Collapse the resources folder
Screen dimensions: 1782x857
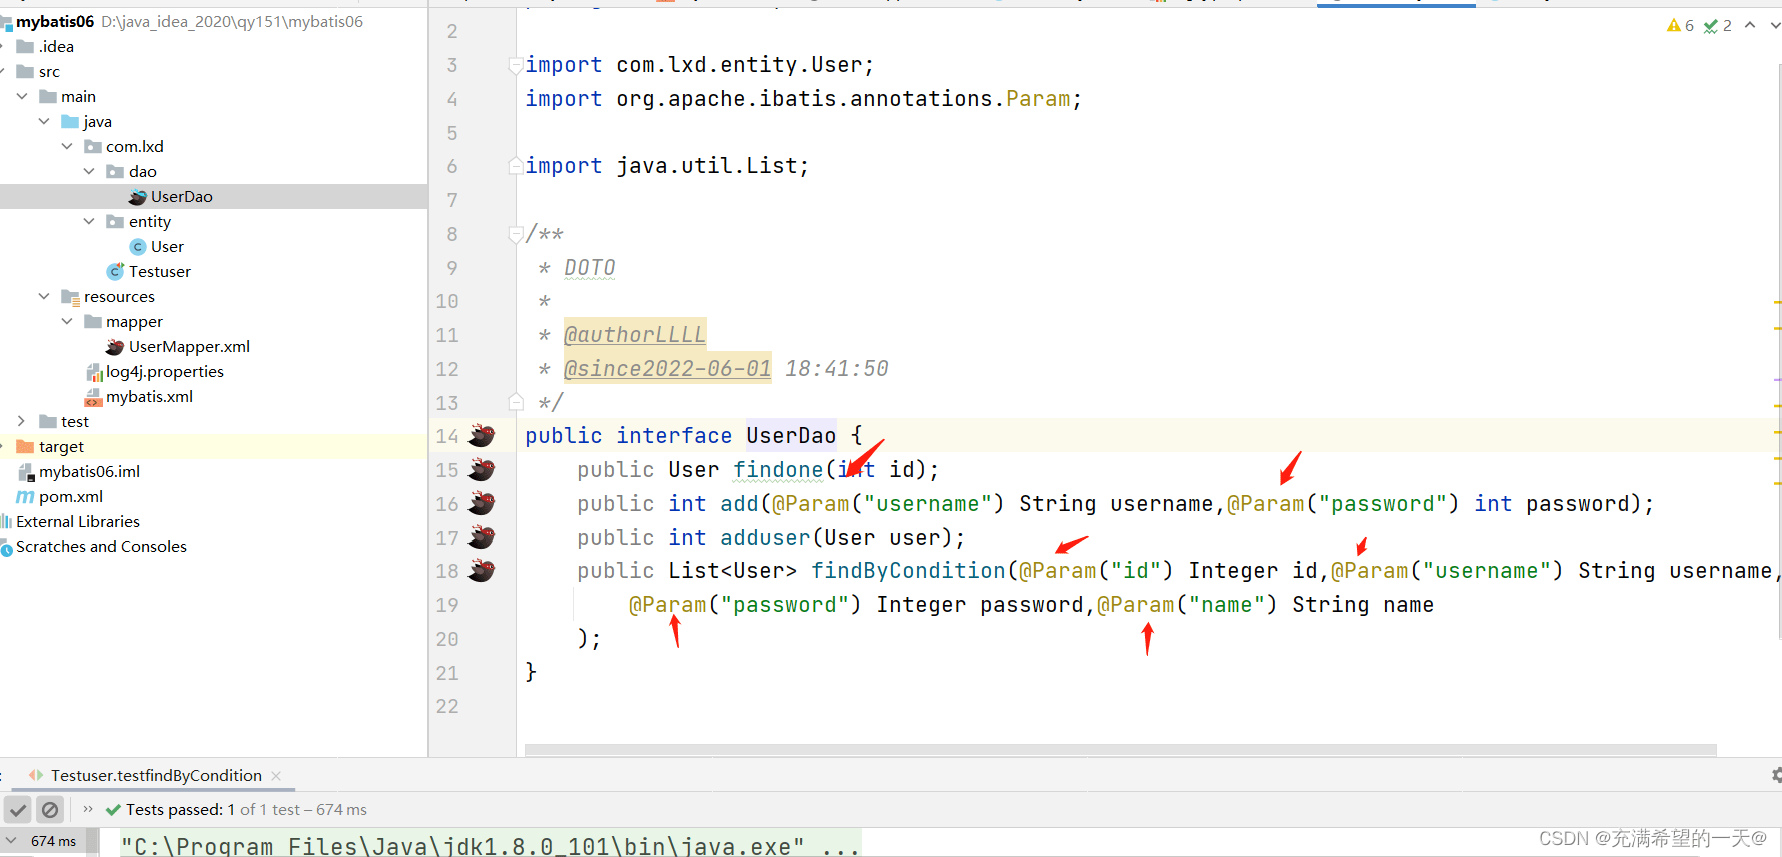pos(44,296)
